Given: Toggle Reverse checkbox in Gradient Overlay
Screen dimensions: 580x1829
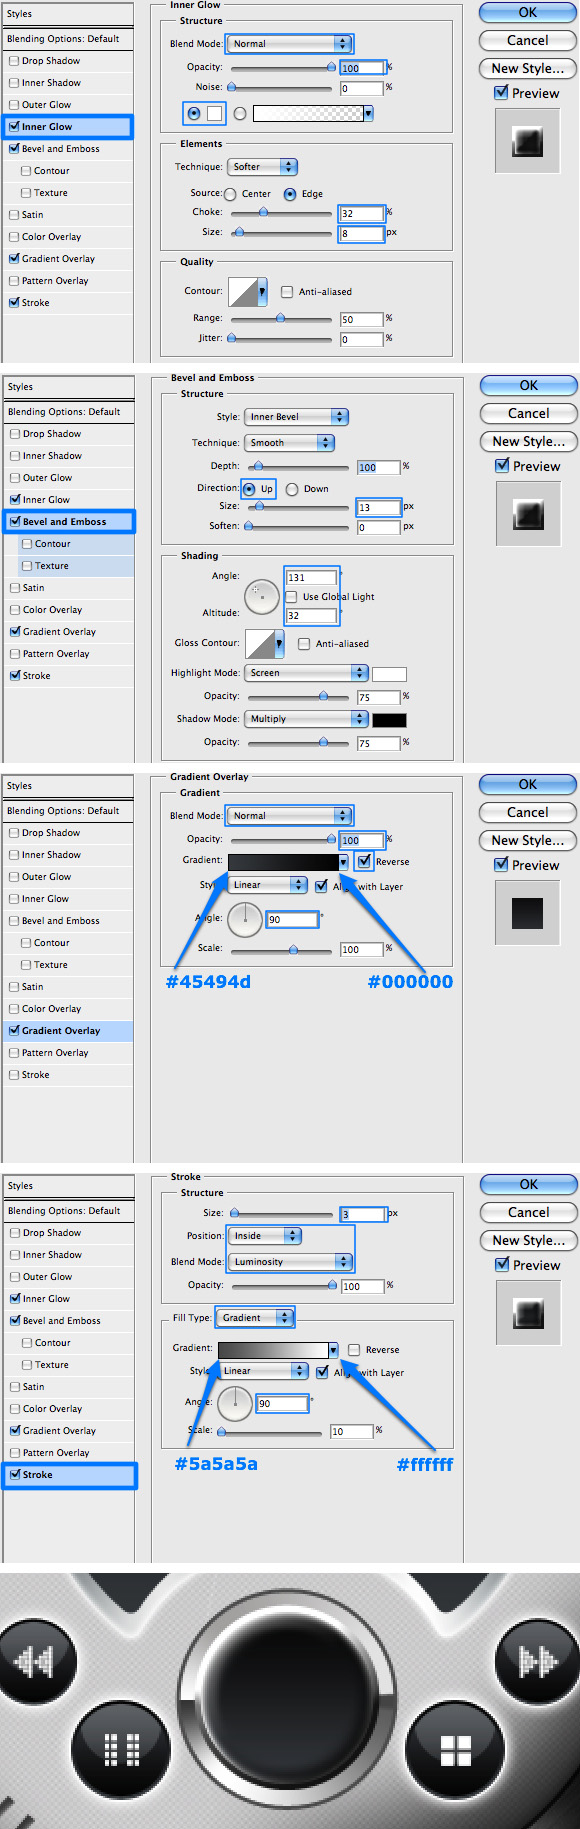Looking at the screenshot, I should pos(364,861).
